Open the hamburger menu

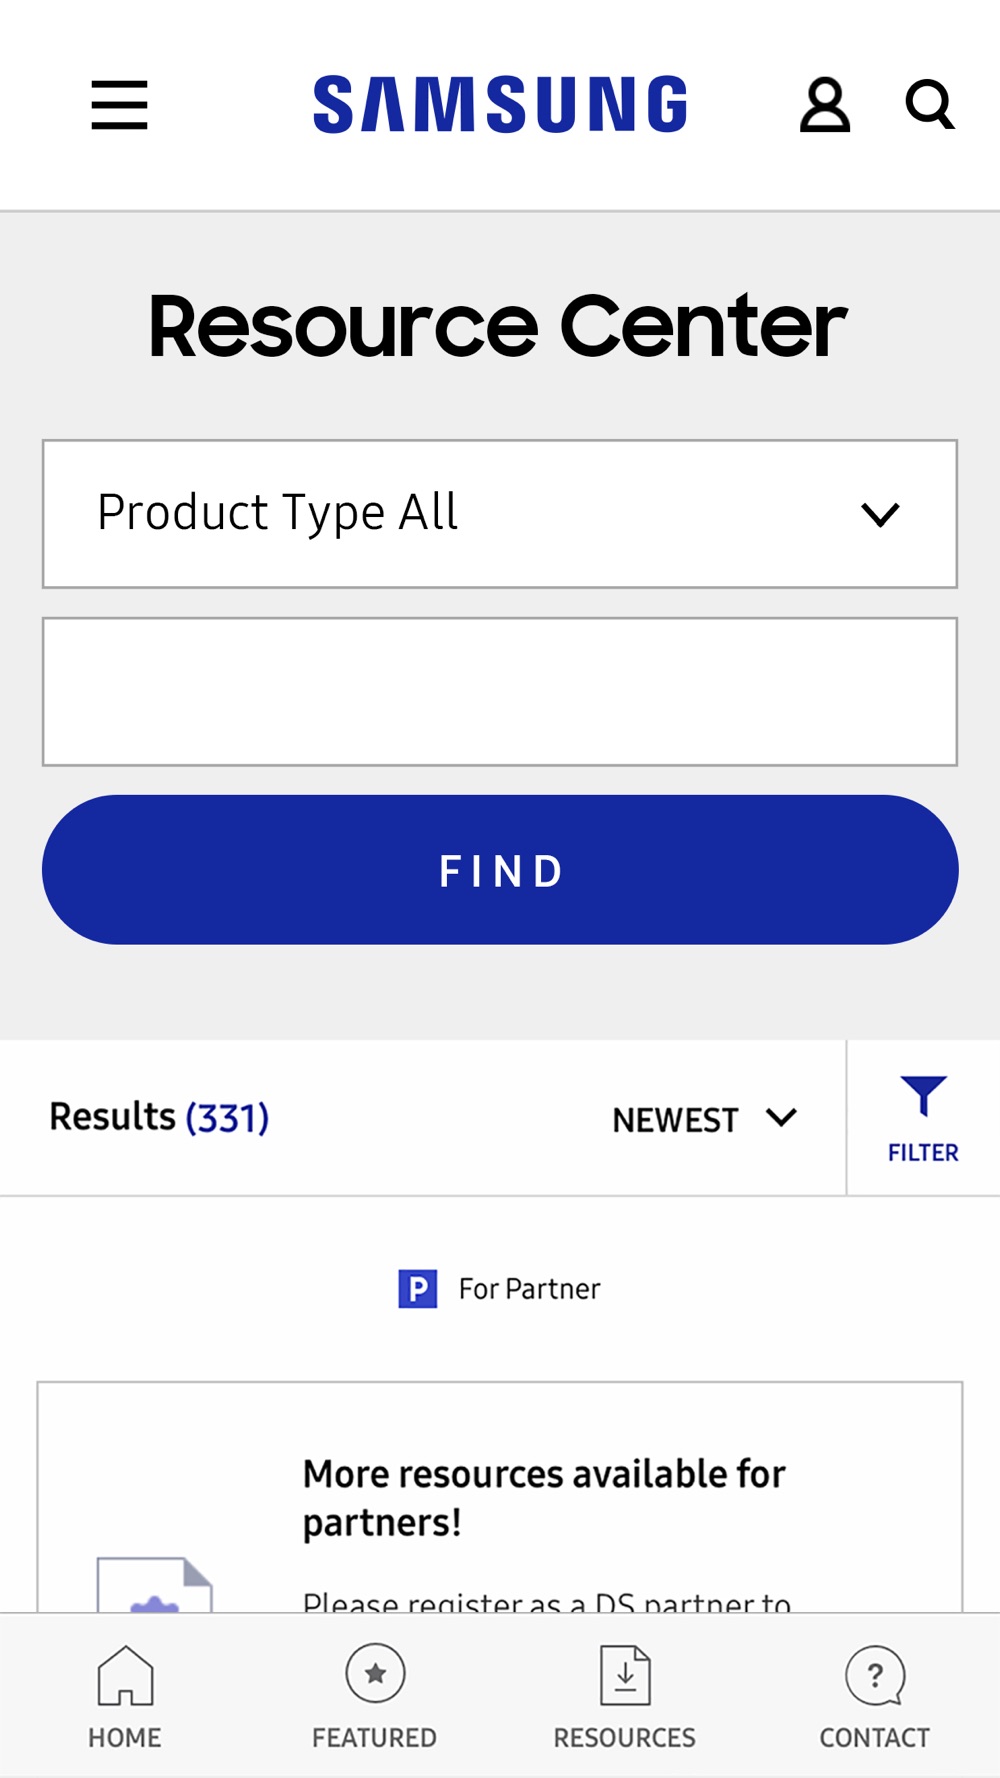tap(119, 105)
